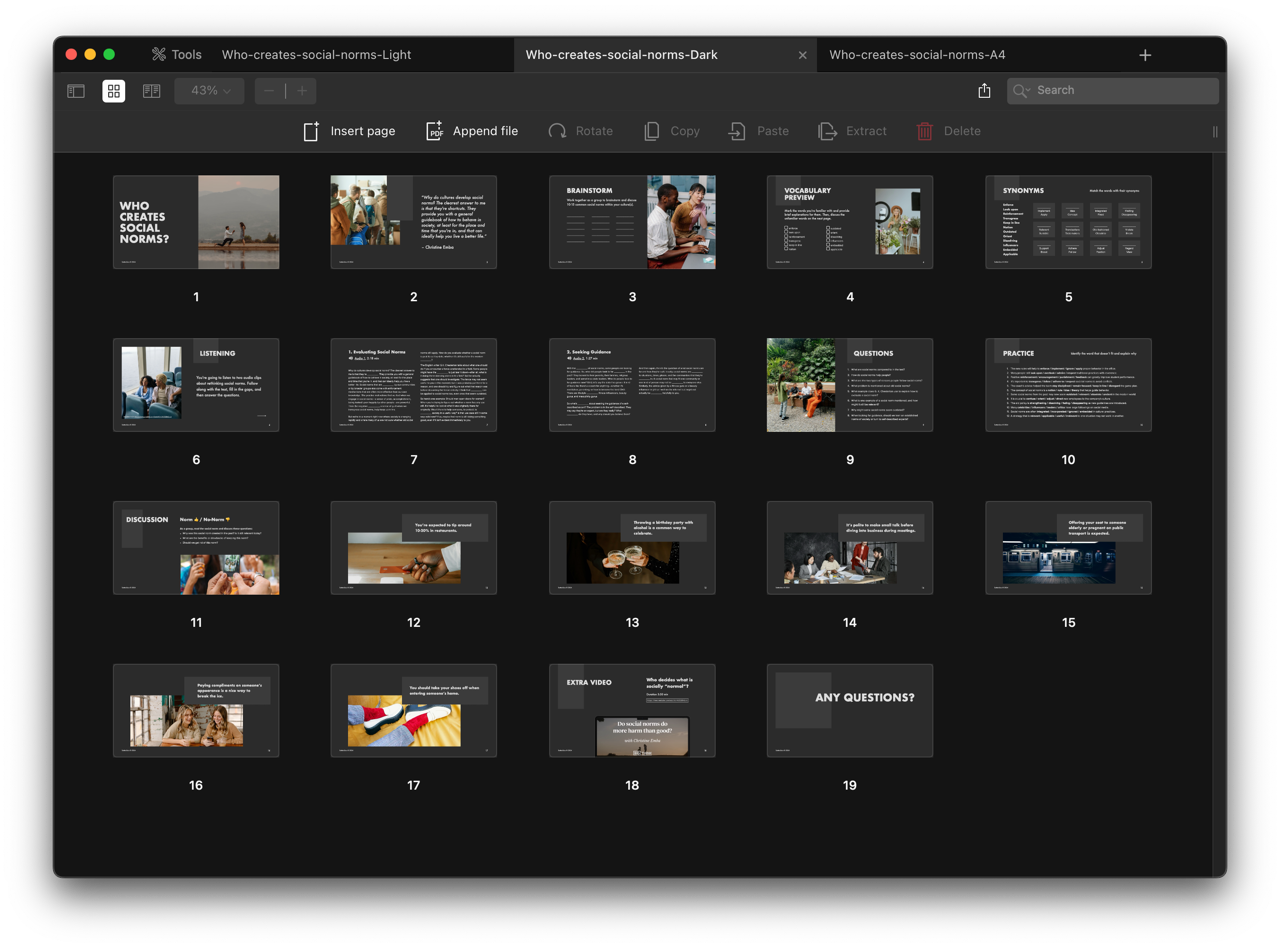Open a new tab with plus button
The height and width of the screenshot is (948, 1280).
click(1145, 55)
